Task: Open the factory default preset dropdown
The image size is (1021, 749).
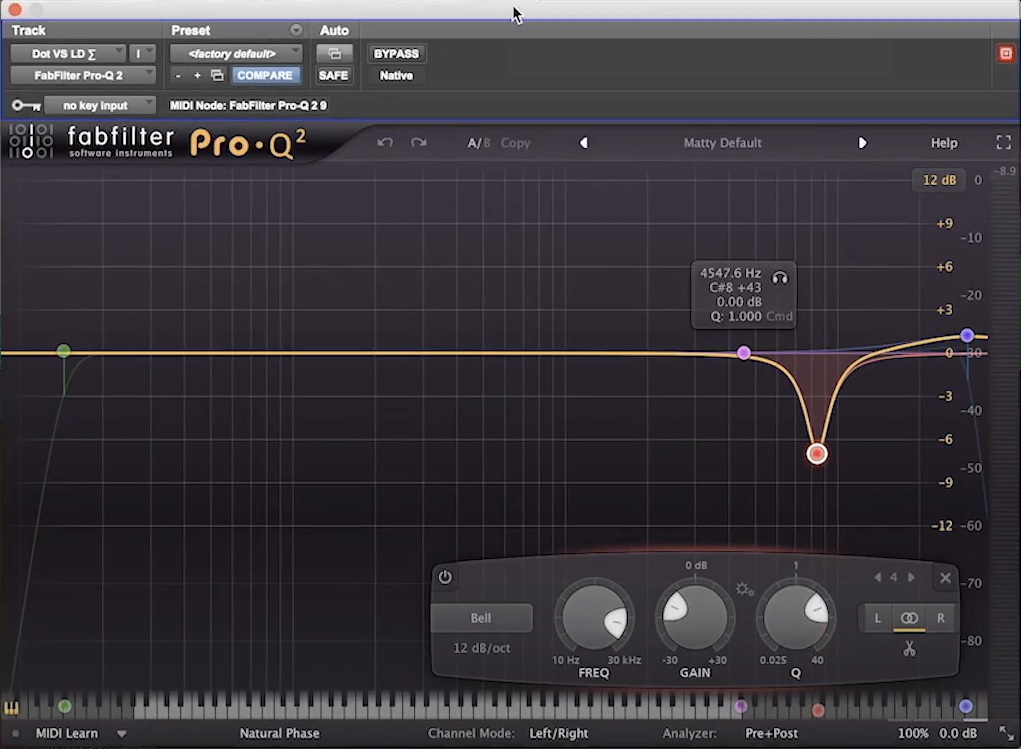Action: pyautogui.click(x=236, y=53)
